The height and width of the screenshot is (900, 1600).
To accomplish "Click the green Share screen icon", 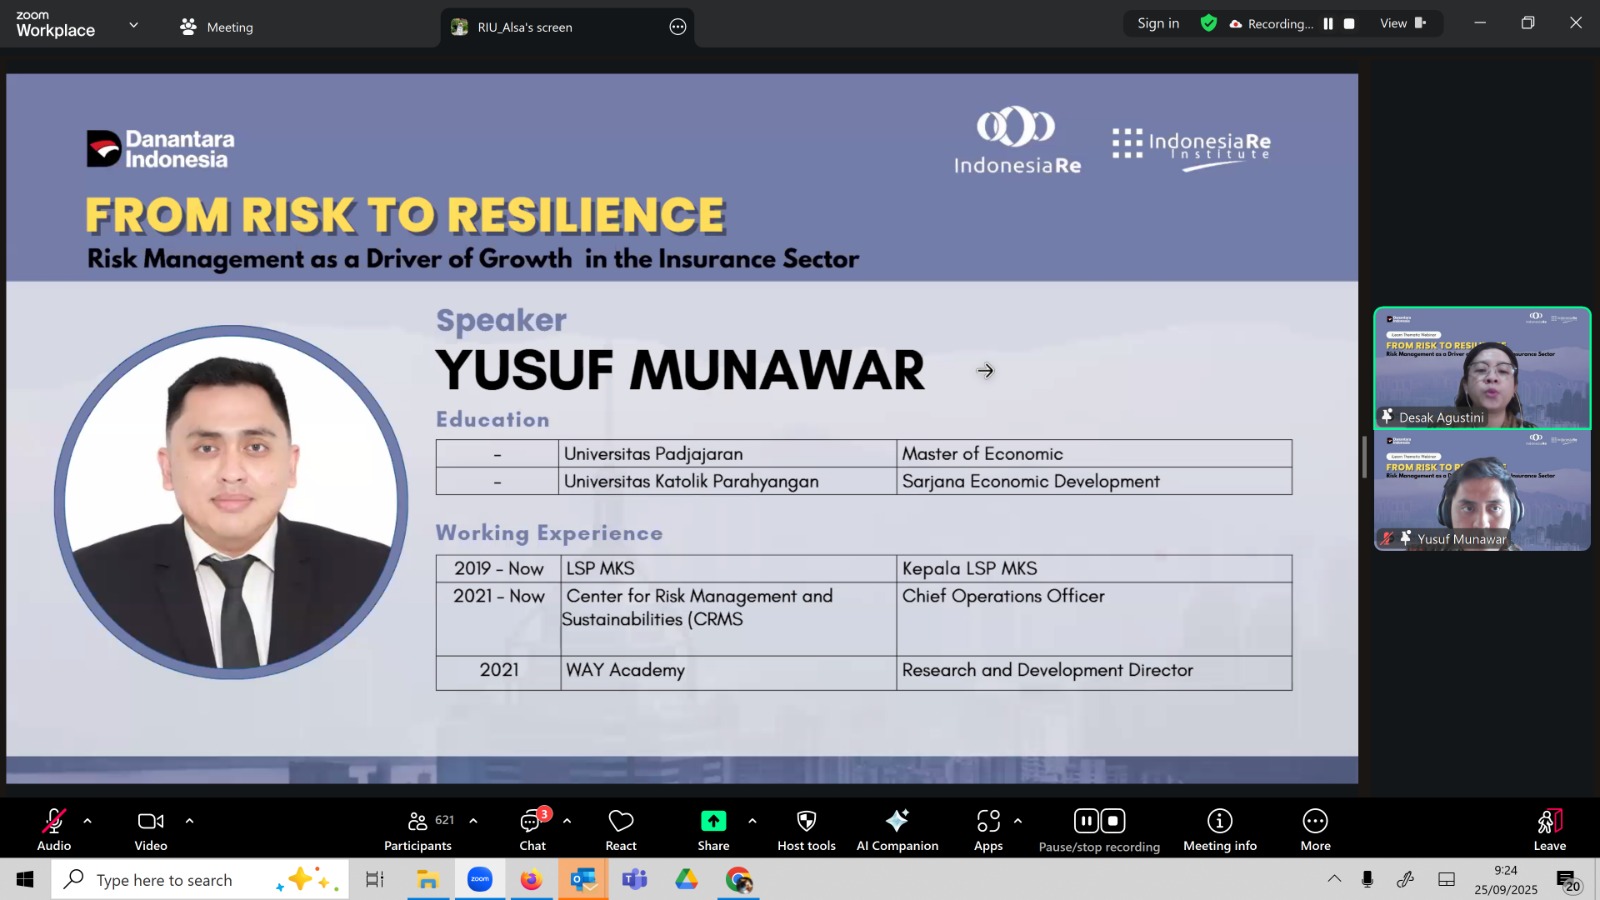I will pyautogui.click(x=713, y=821).
